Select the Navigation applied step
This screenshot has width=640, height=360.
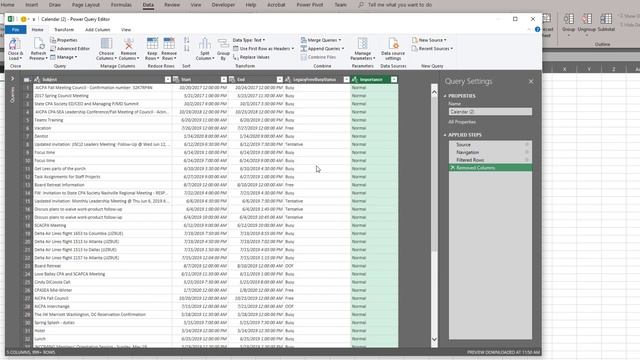(x=490, y=152)
